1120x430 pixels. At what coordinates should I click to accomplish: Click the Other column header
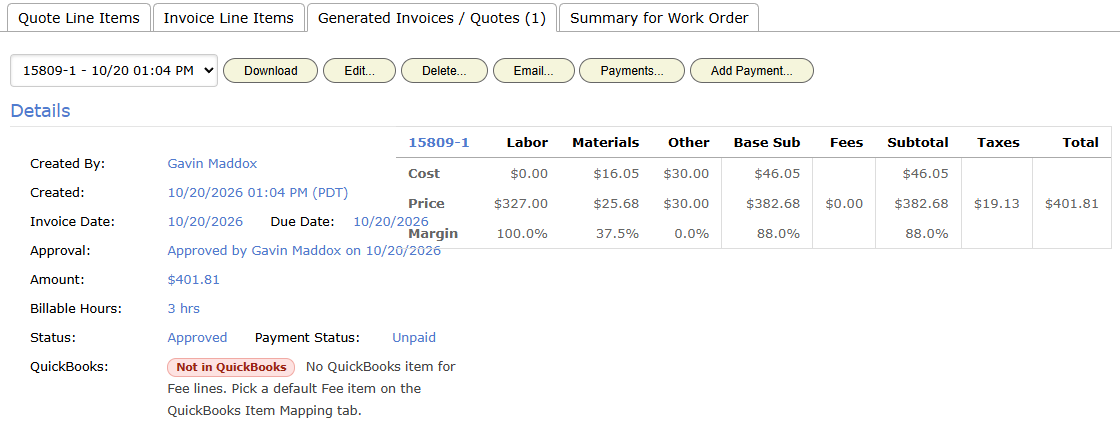tap(689, 142)
